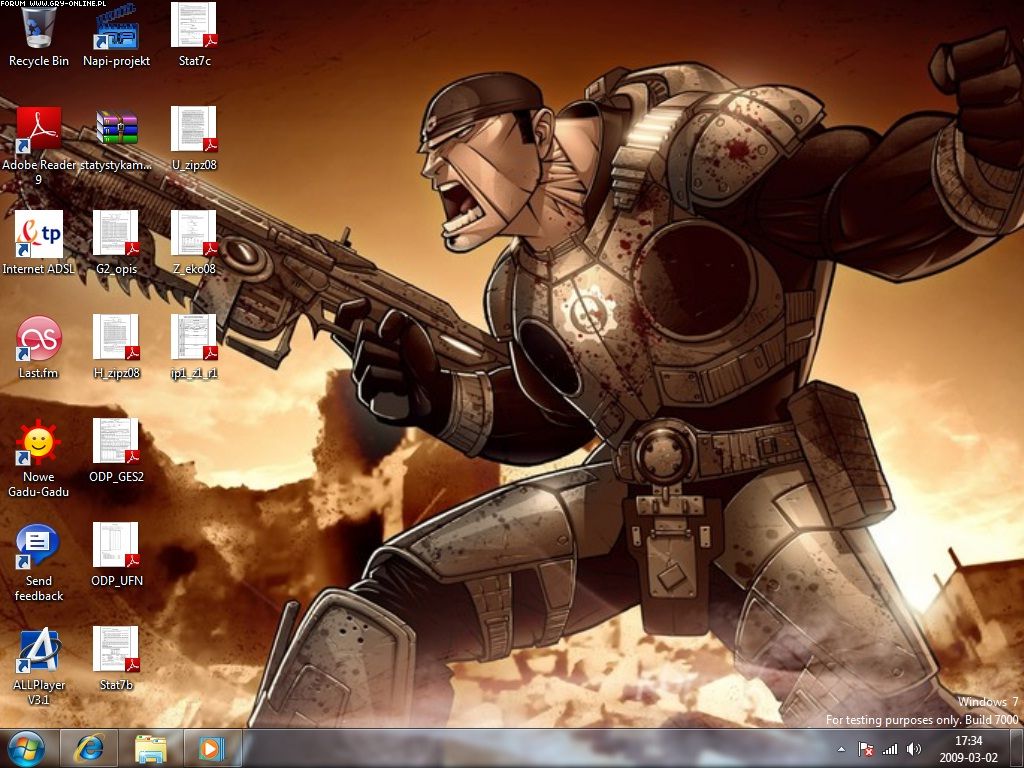The height and width of the screenshot is (768, 1024).
Task: Select the Stat7c PDF file
Action: pyautogui.click(x=194, y=27)
